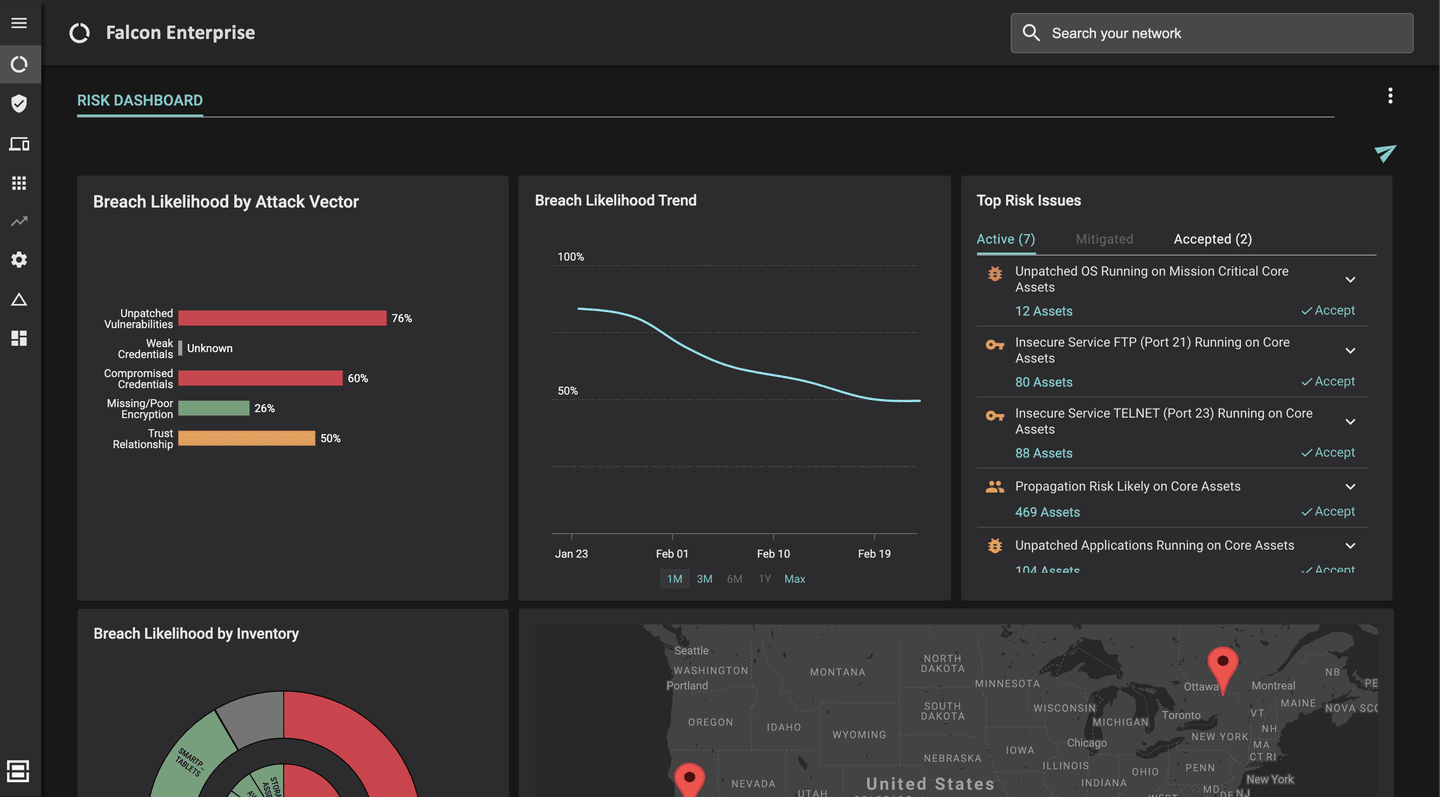Open the trending line sidebar icon
Viewport: 1440px width, 797px height.
click(x=19, y=221)
